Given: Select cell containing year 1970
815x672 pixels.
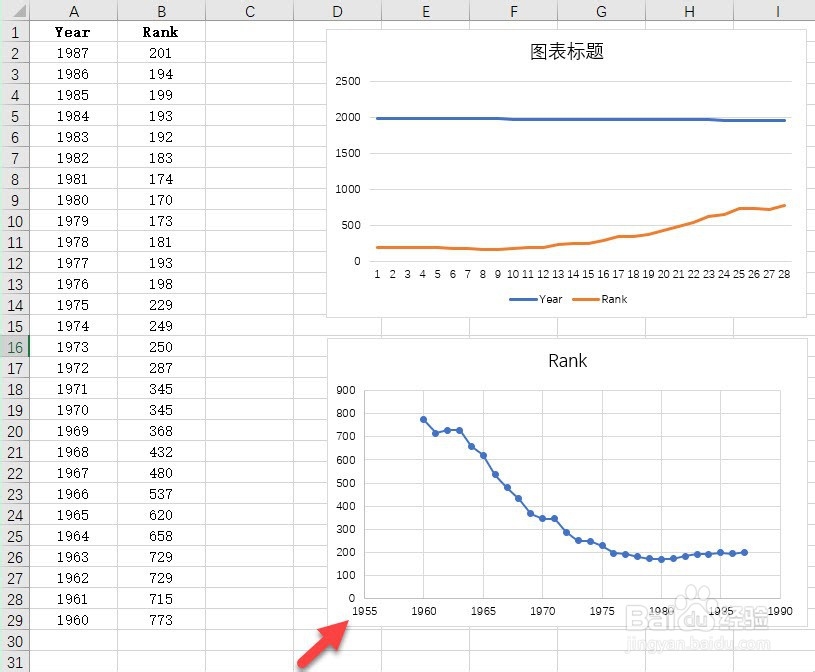Looking at the screenshot, I should click(x=73, y=410).
